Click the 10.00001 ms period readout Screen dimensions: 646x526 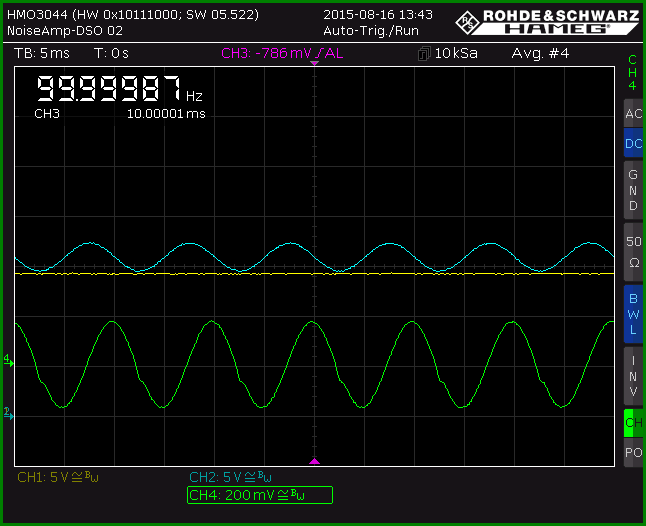(166, 114)
